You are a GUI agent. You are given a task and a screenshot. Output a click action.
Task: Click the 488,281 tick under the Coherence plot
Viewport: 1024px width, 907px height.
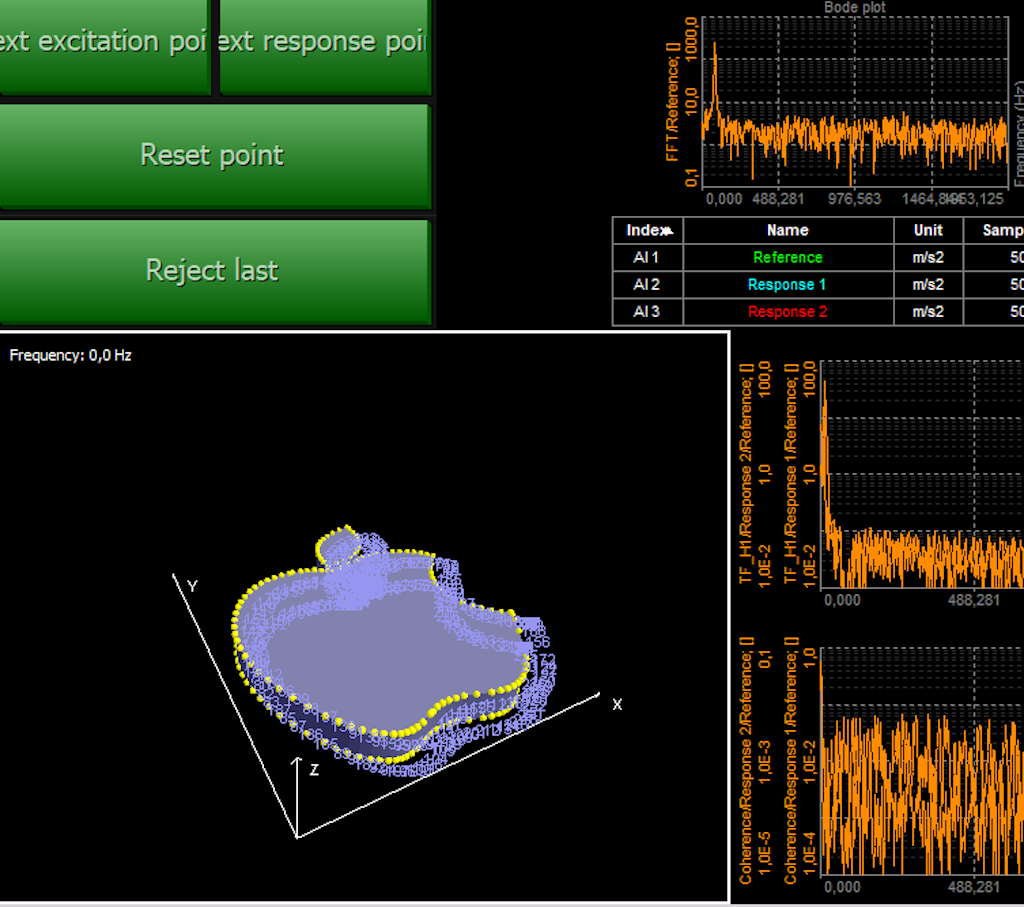click(974, 887)
